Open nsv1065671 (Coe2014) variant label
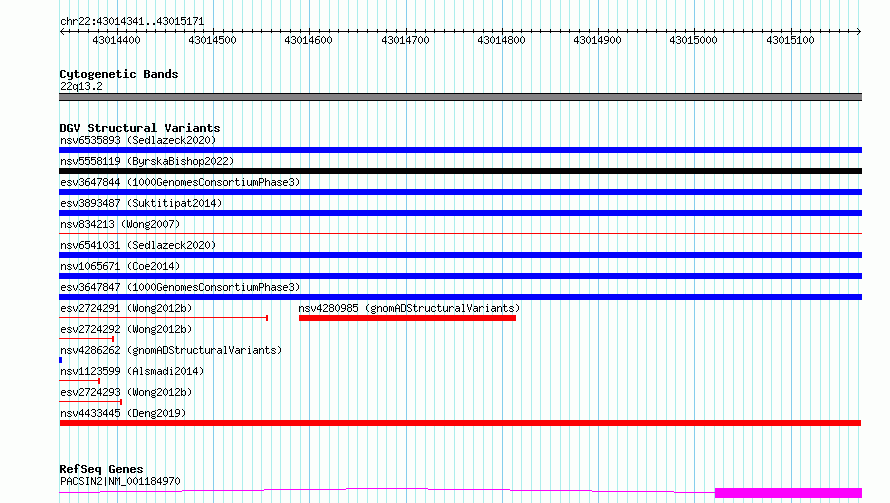The image size is (890, 503). (120, 266)
